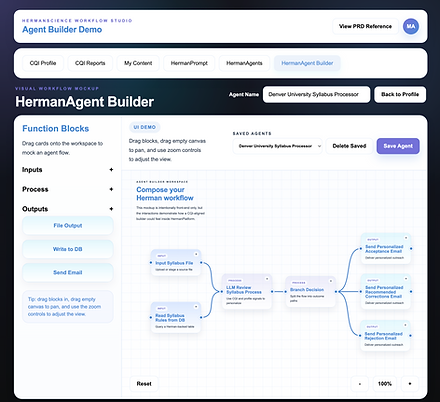Remove the Input Syllabus File node
The image size is (440, 402).
pos(196,254)
